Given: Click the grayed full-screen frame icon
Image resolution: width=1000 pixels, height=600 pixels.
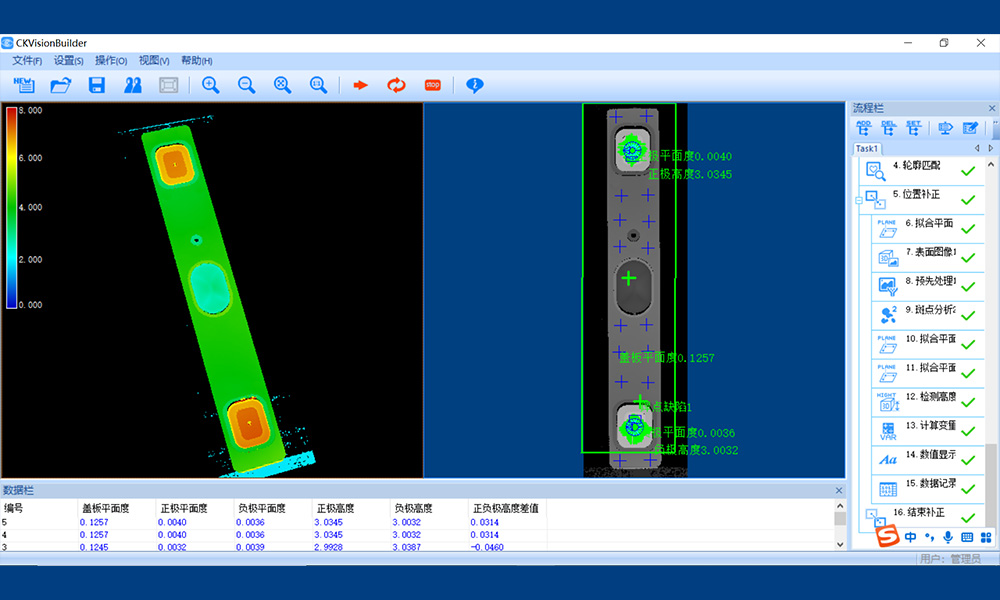Looking at the screenshot, I should tap(168, 85).
